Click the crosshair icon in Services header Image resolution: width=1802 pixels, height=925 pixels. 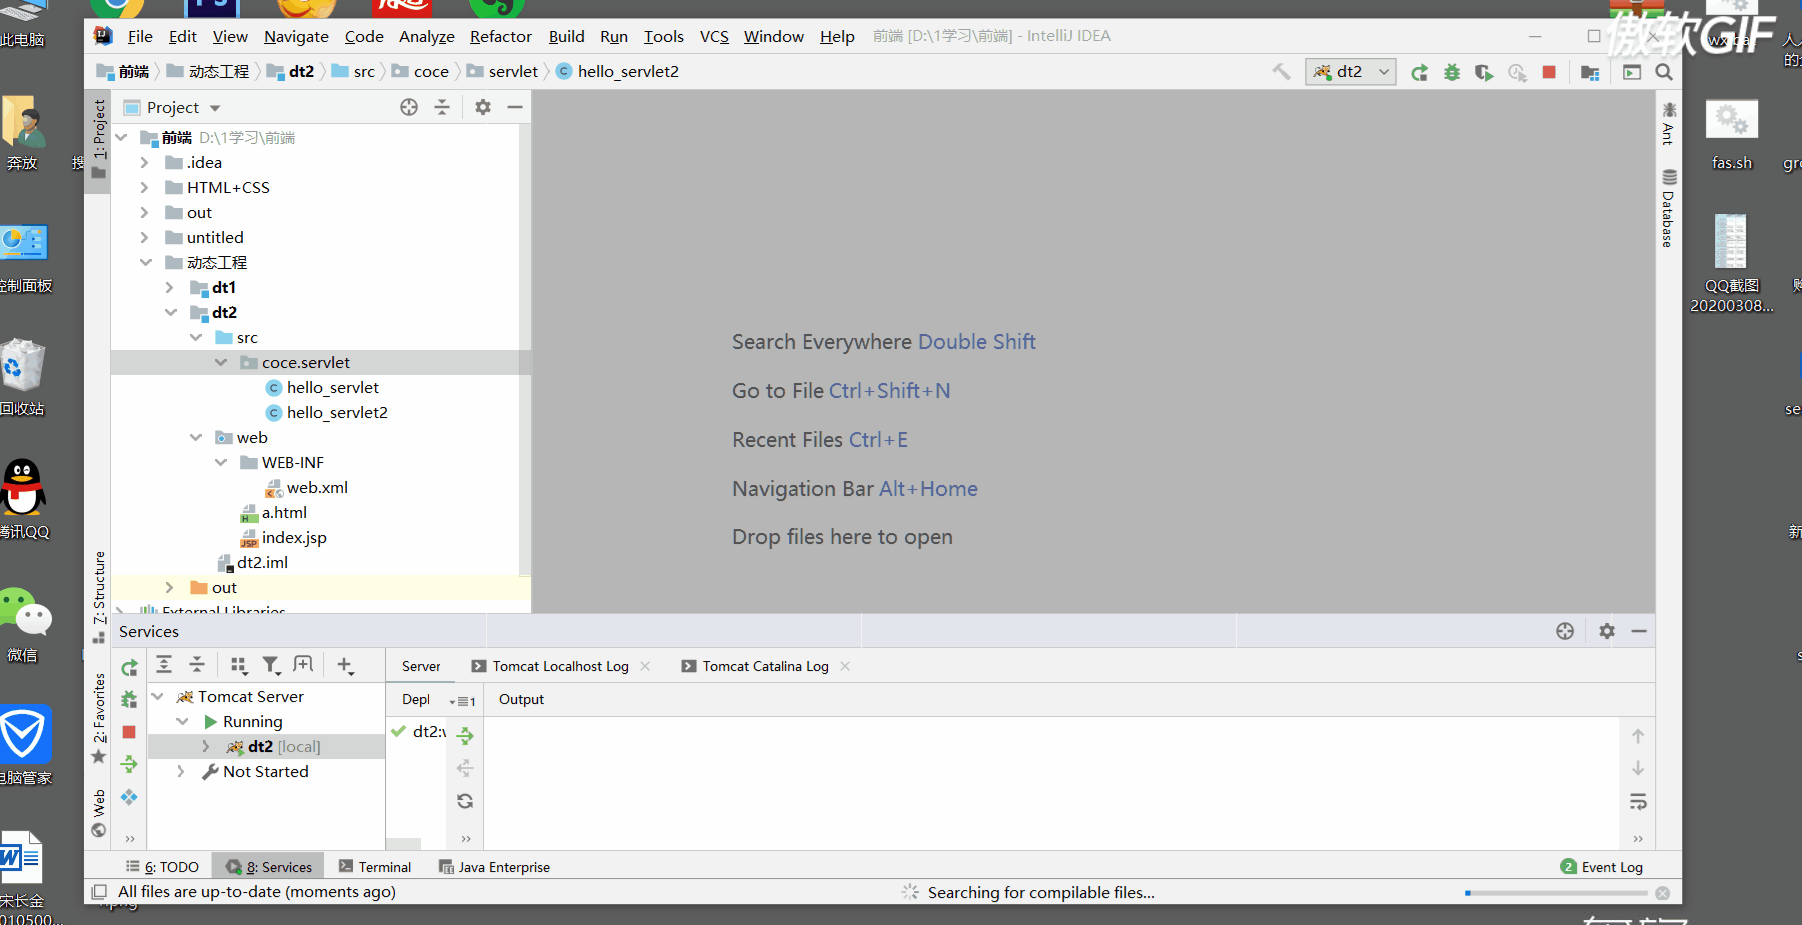click(1565, 631)
